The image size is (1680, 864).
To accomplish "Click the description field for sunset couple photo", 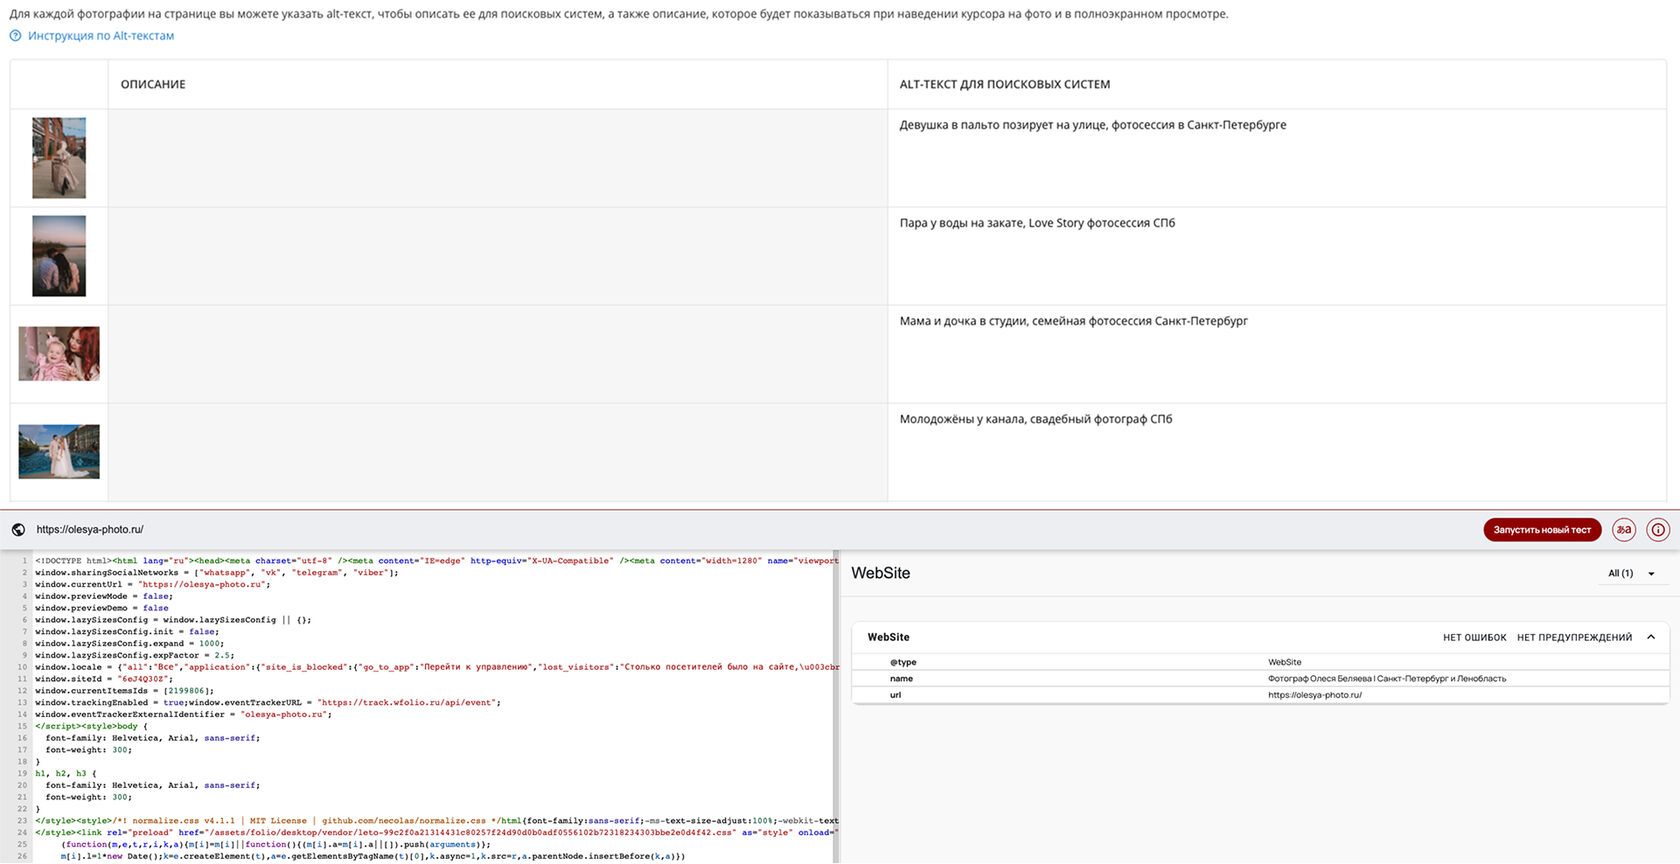I will [x=497, y=256].
